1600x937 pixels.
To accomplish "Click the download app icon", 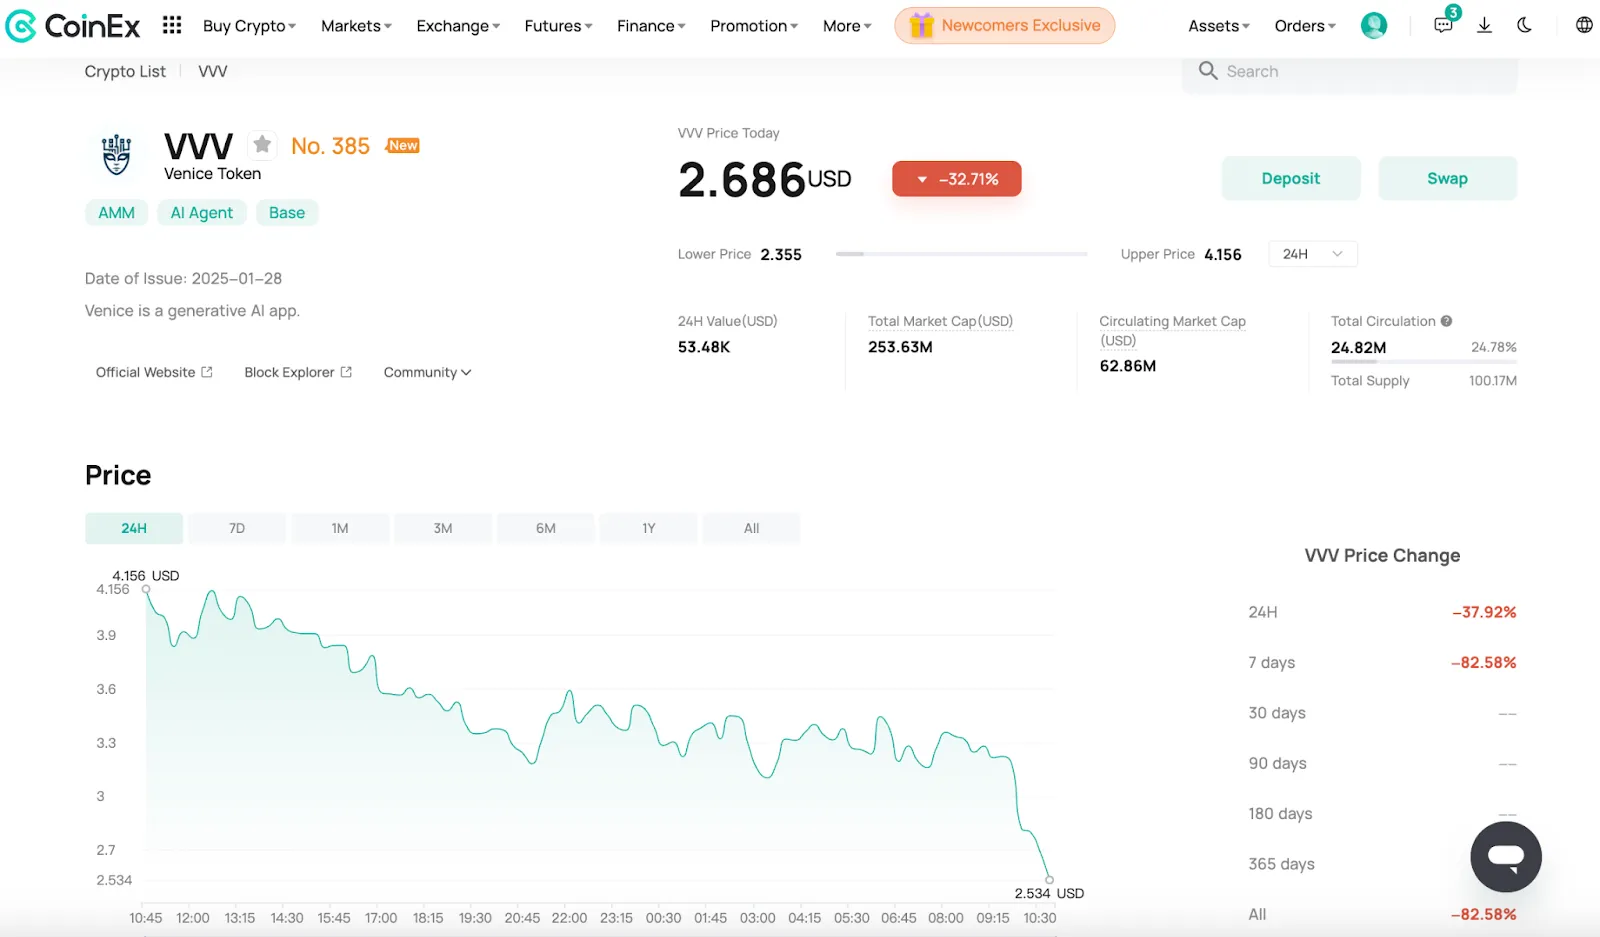I will [x=1485, y=25].
